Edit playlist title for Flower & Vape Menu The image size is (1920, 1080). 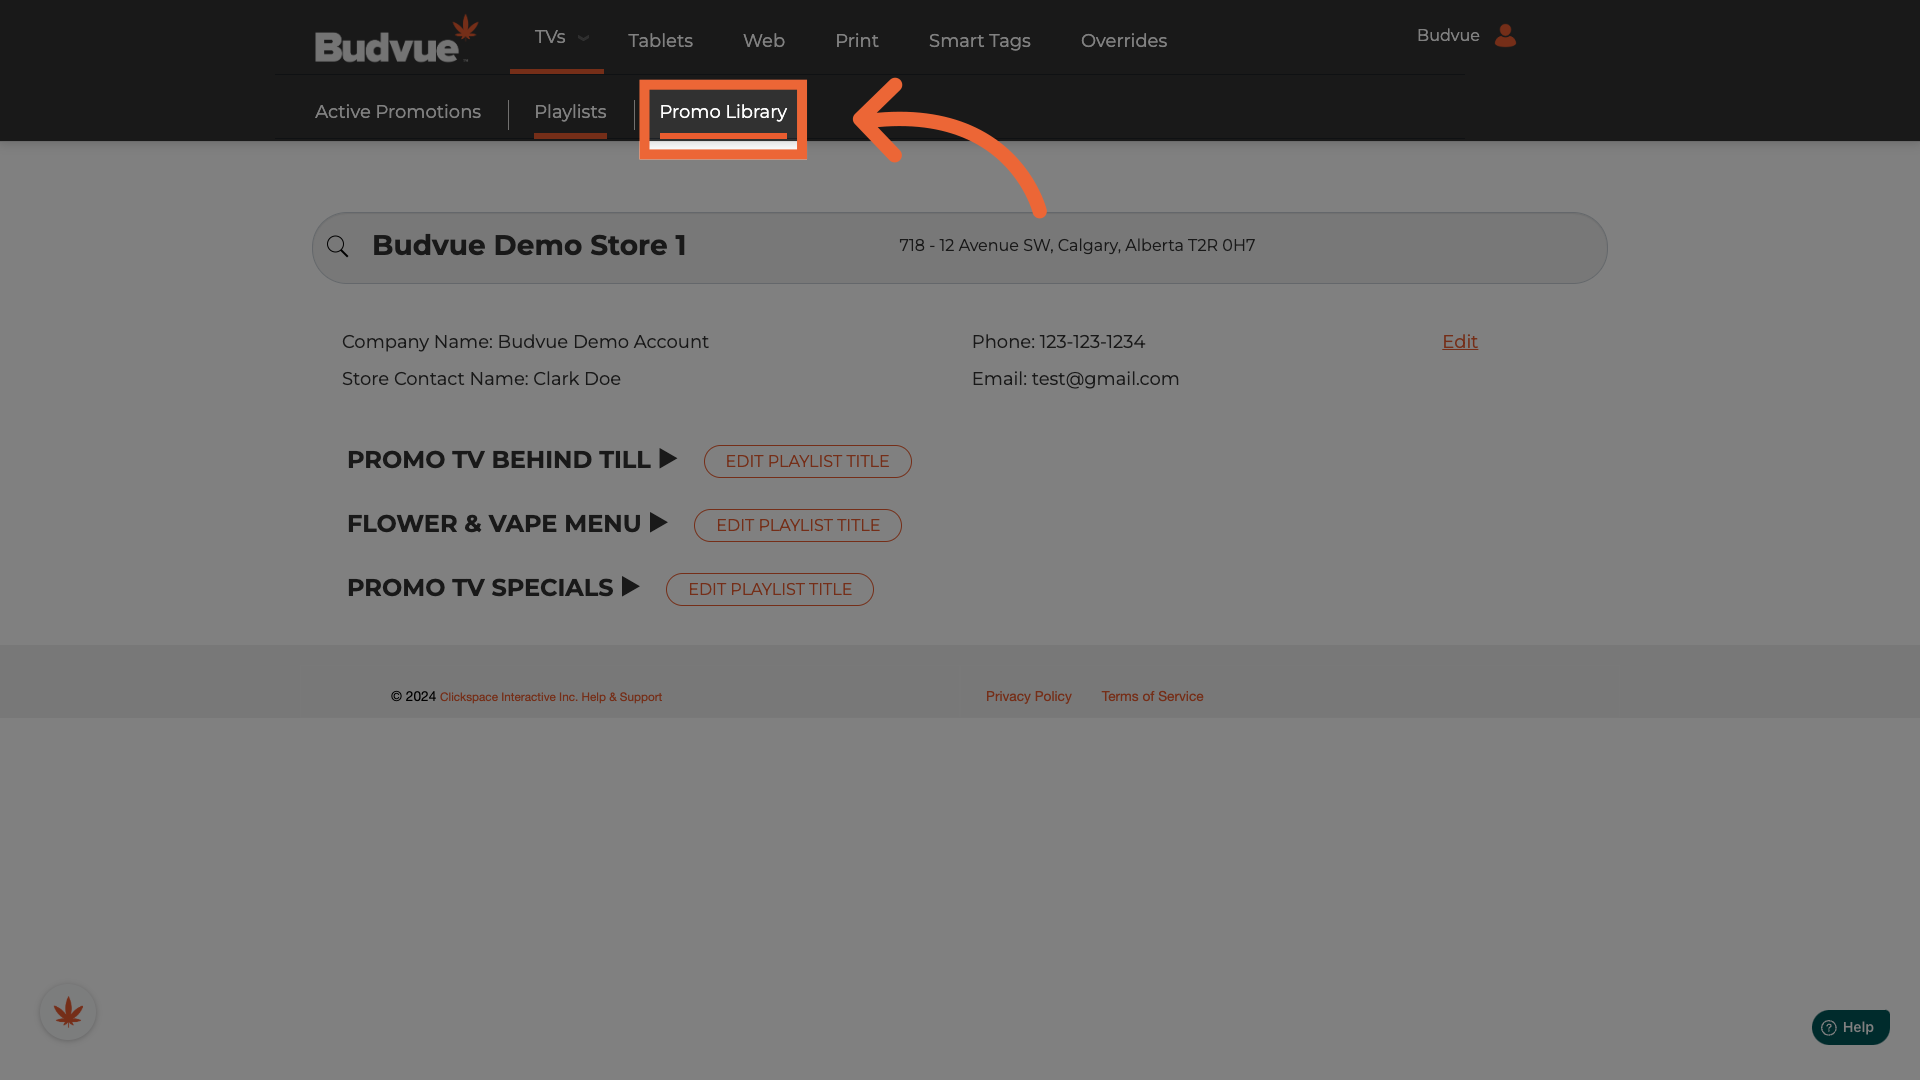pyautogui.click(x=797, y=525)
